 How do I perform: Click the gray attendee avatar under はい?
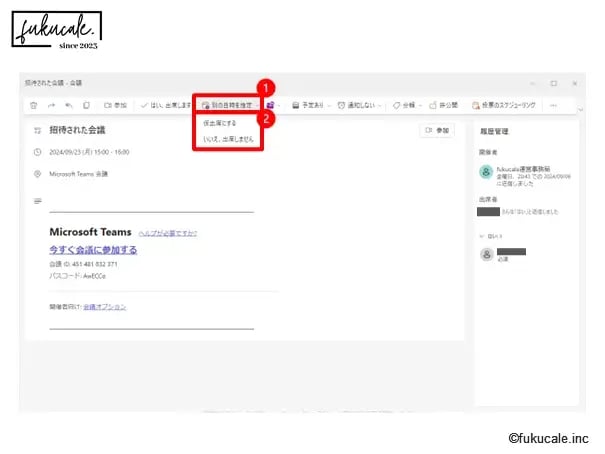(487, 254)
